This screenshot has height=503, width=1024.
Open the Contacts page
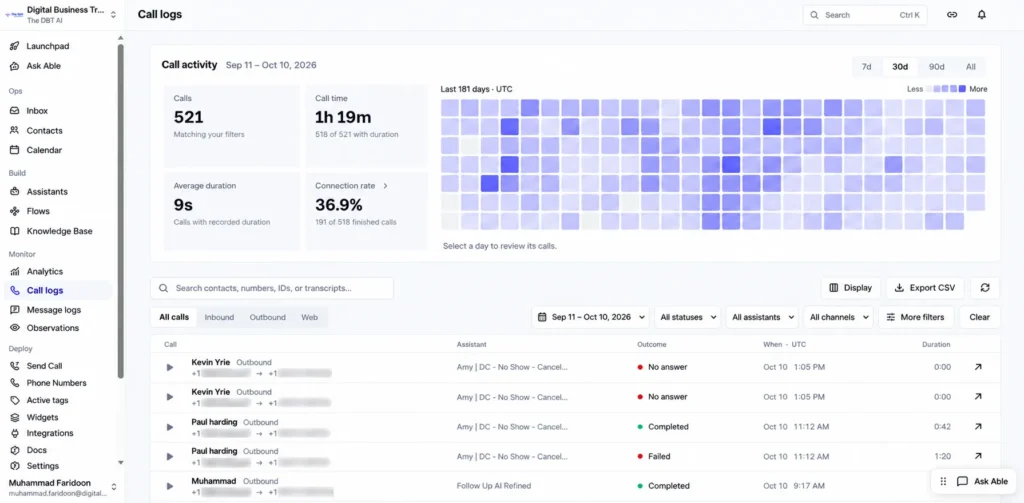click(x=44, y=131)
